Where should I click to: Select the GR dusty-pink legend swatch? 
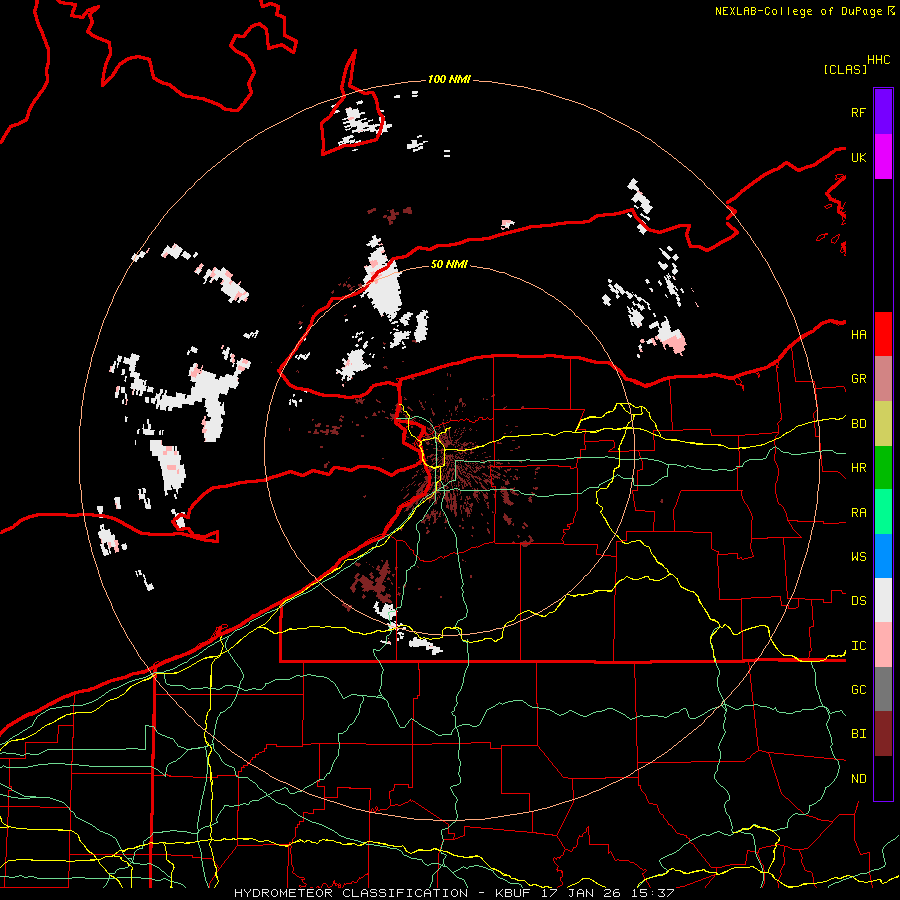coord(883,379)
